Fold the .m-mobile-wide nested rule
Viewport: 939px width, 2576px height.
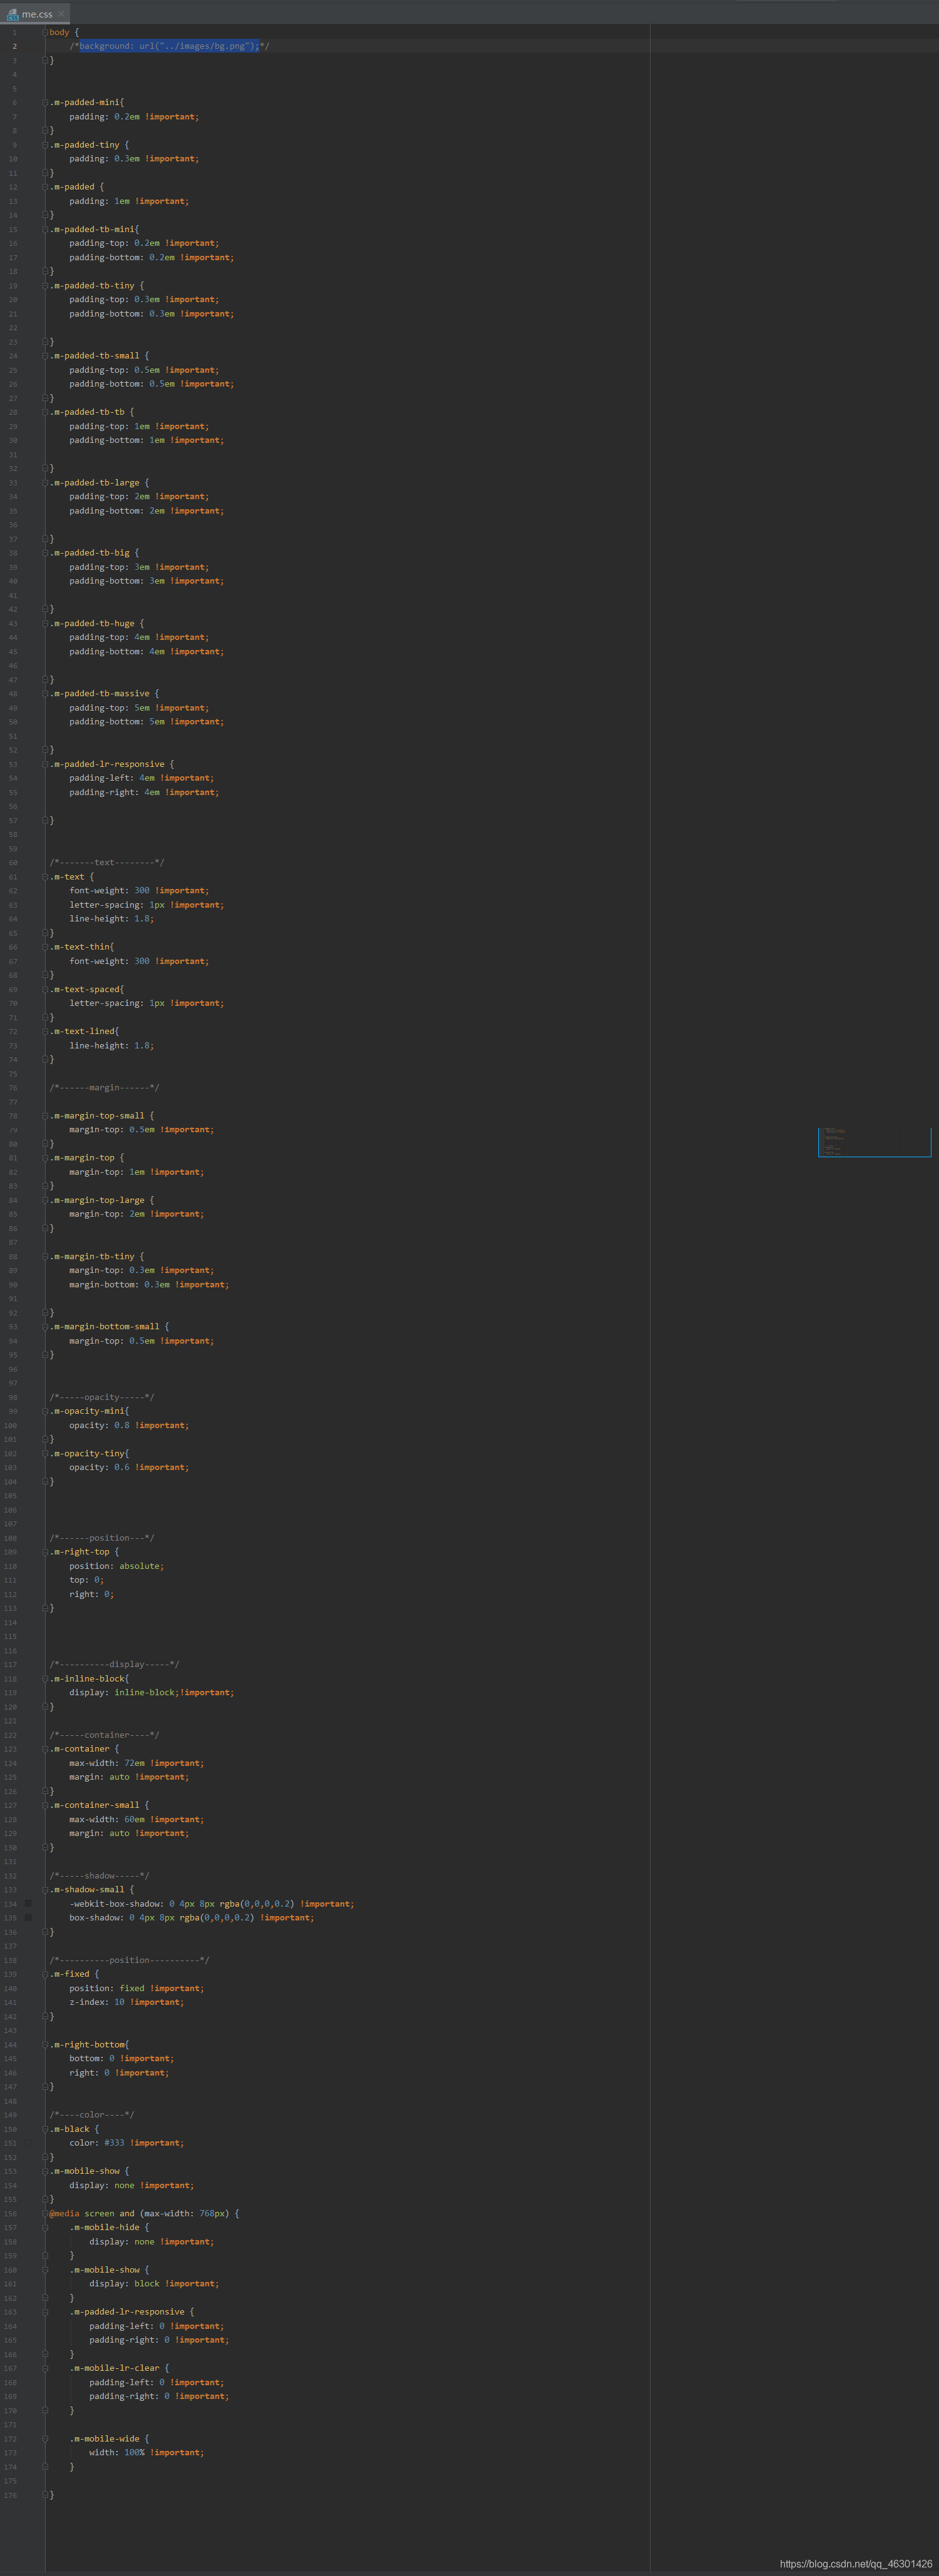coord(45,2438)
